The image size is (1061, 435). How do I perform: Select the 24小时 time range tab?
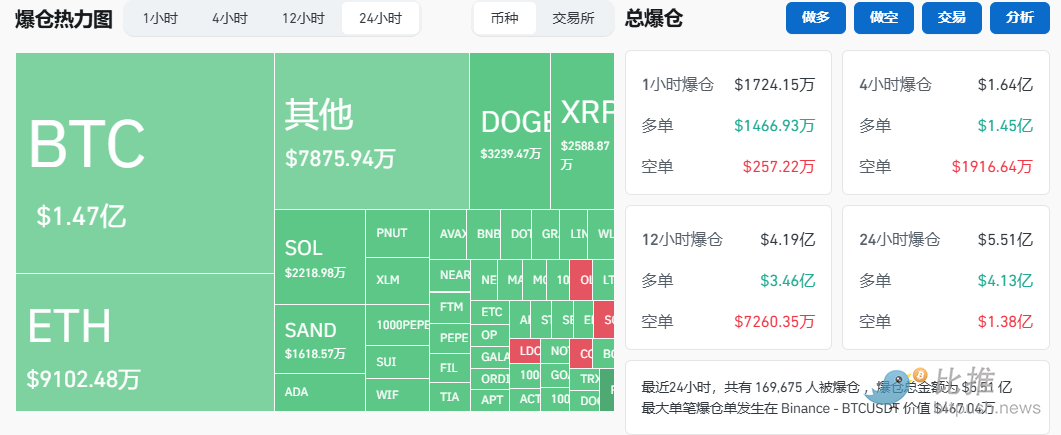tap(380, 18)
